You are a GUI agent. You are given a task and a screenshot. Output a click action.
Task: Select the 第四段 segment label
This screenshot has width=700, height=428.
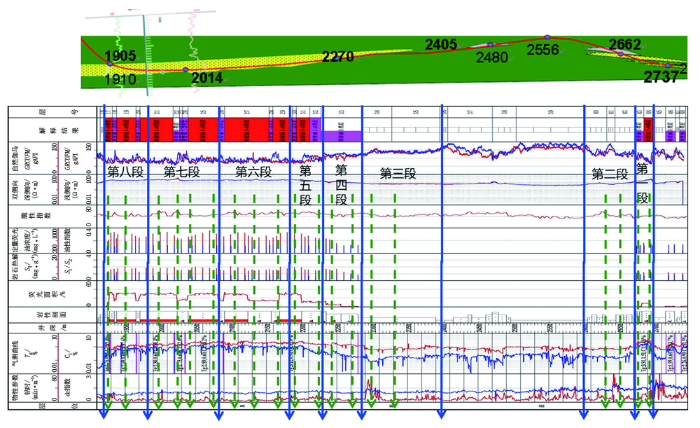[341, 184]
